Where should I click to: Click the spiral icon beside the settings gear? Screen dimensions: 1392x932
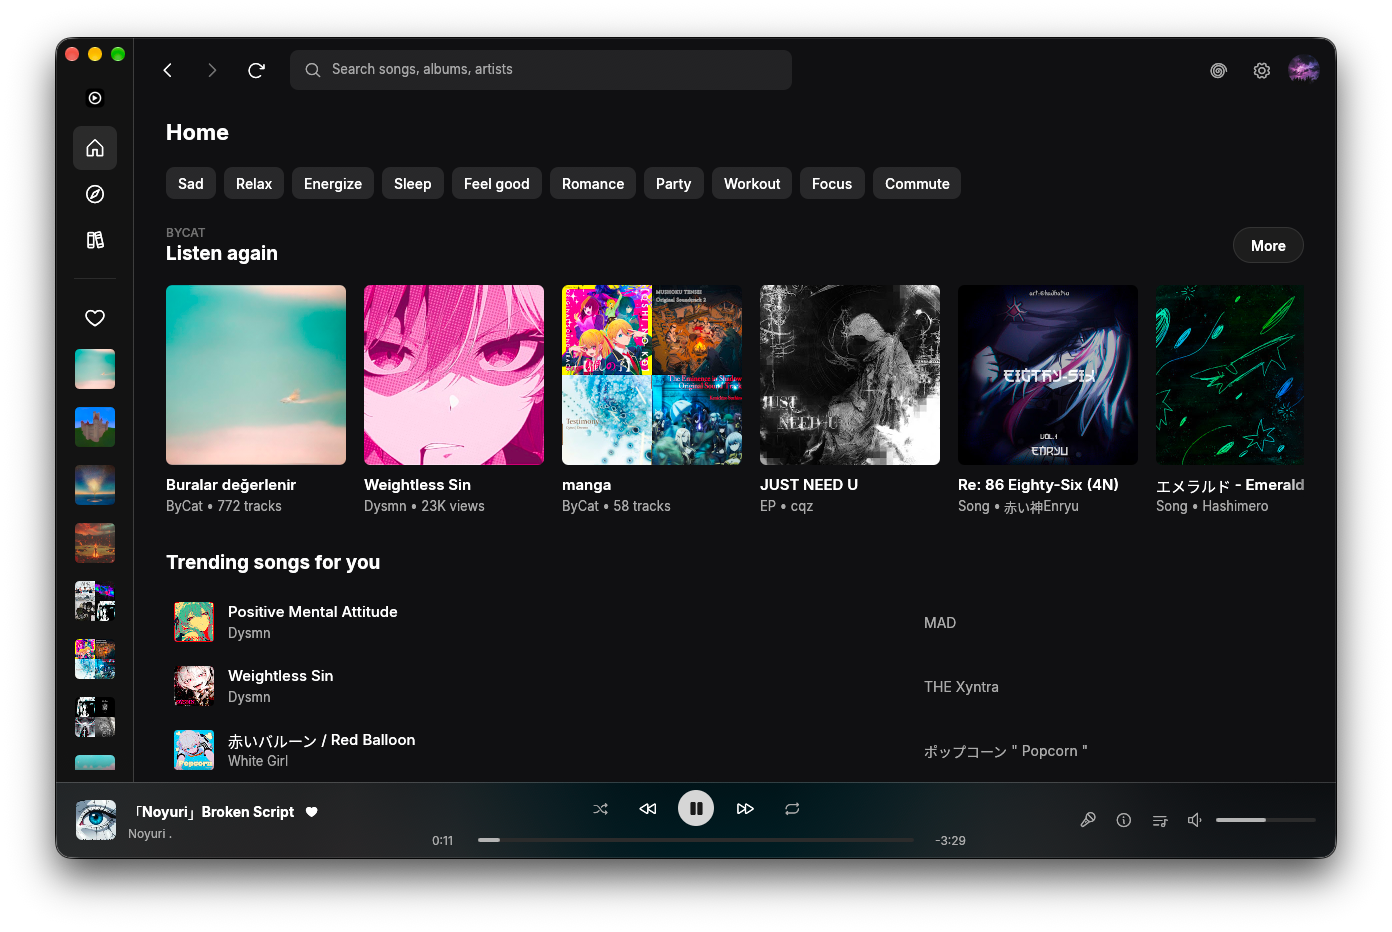point(1218,70)
